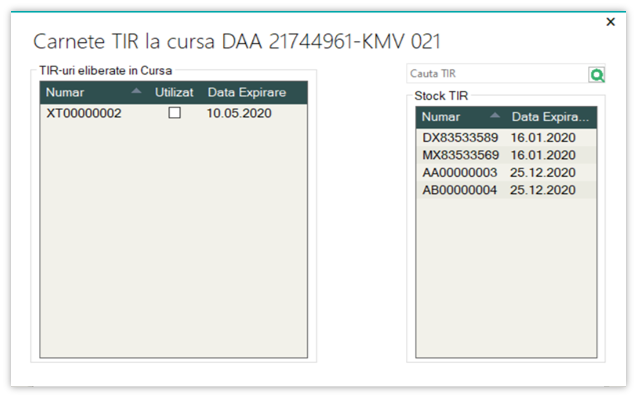
Task: Select stock row AA00000003
Action: [x=506, y=173]
